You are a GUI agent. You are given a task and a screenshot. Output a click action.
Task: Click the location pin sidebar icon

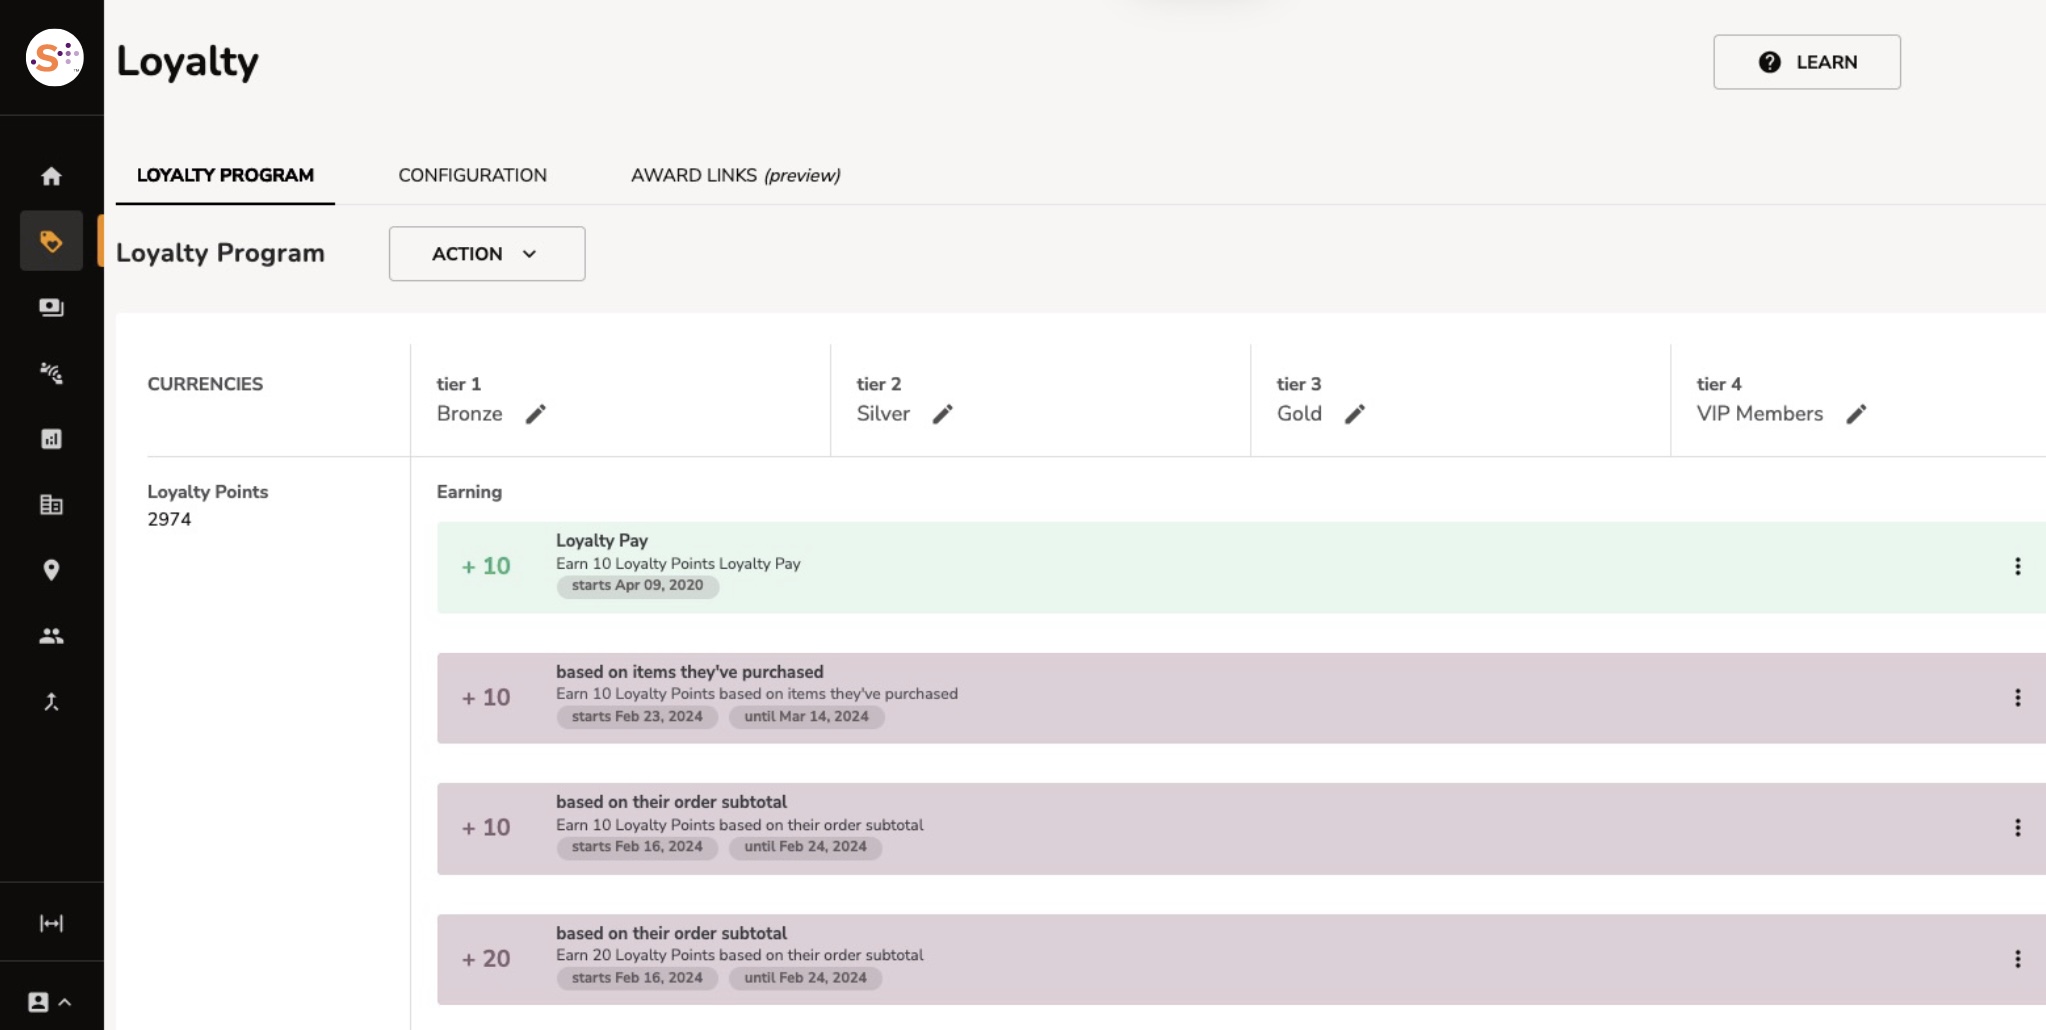pos(51,570)
